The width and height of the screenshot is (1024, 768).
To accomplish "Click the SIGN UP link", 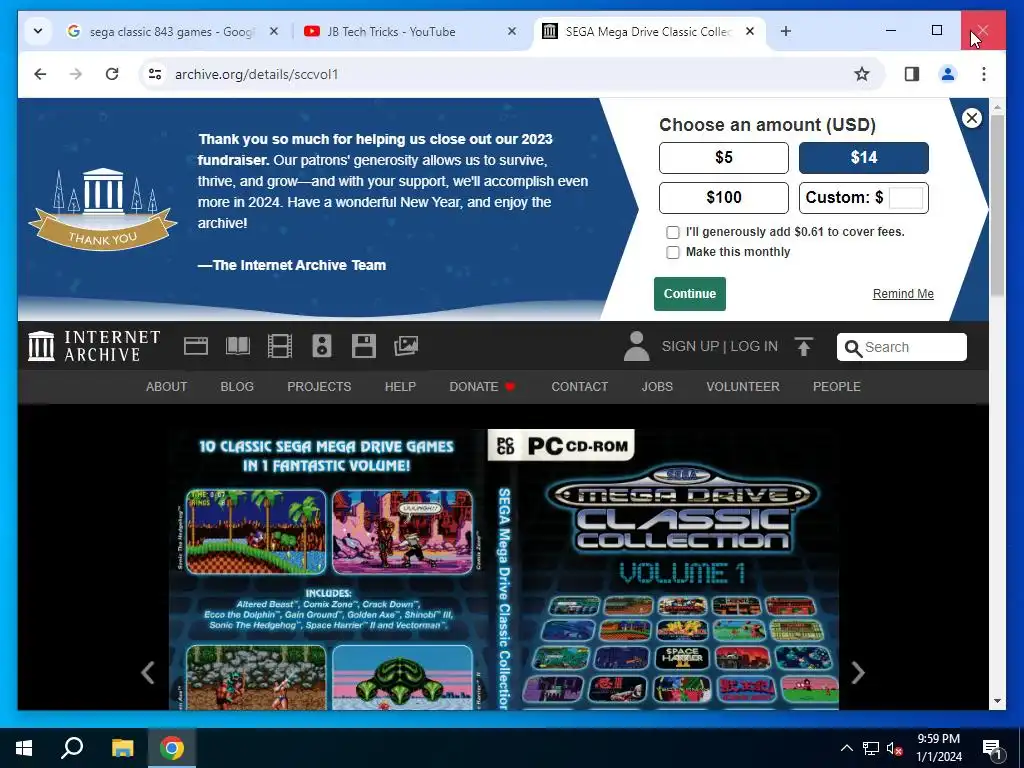I will pos(690,347).
